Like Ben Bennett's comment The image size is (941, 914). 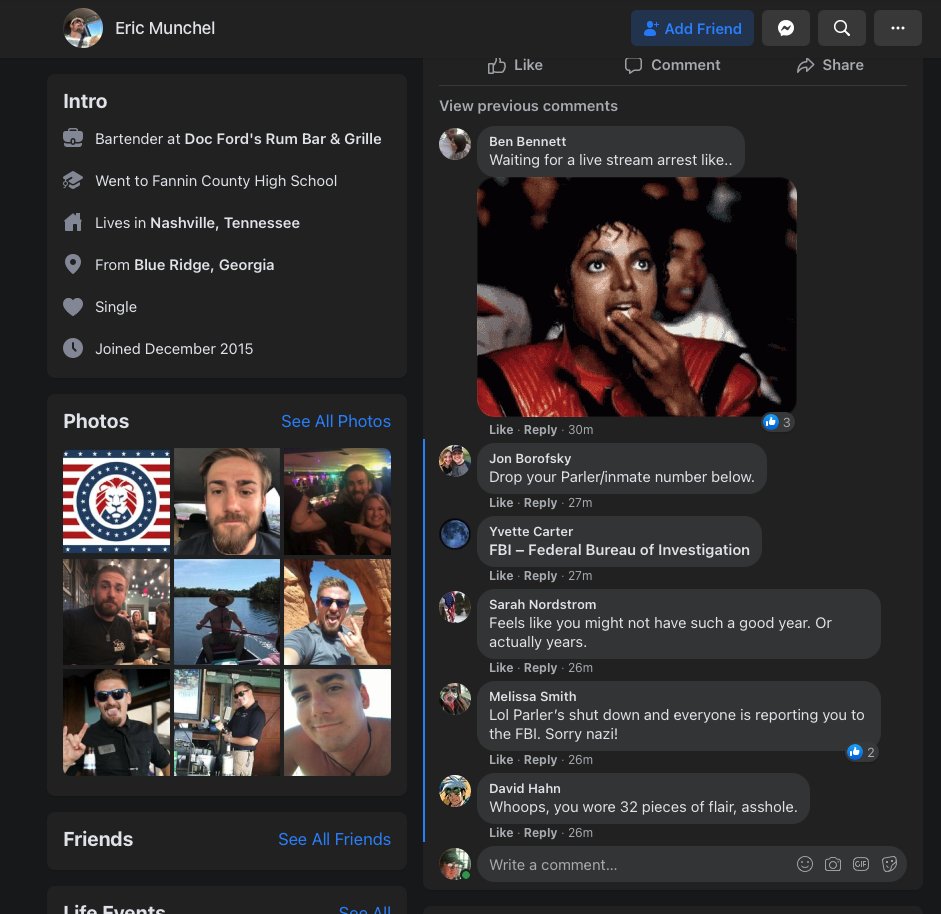coord(501,430)
